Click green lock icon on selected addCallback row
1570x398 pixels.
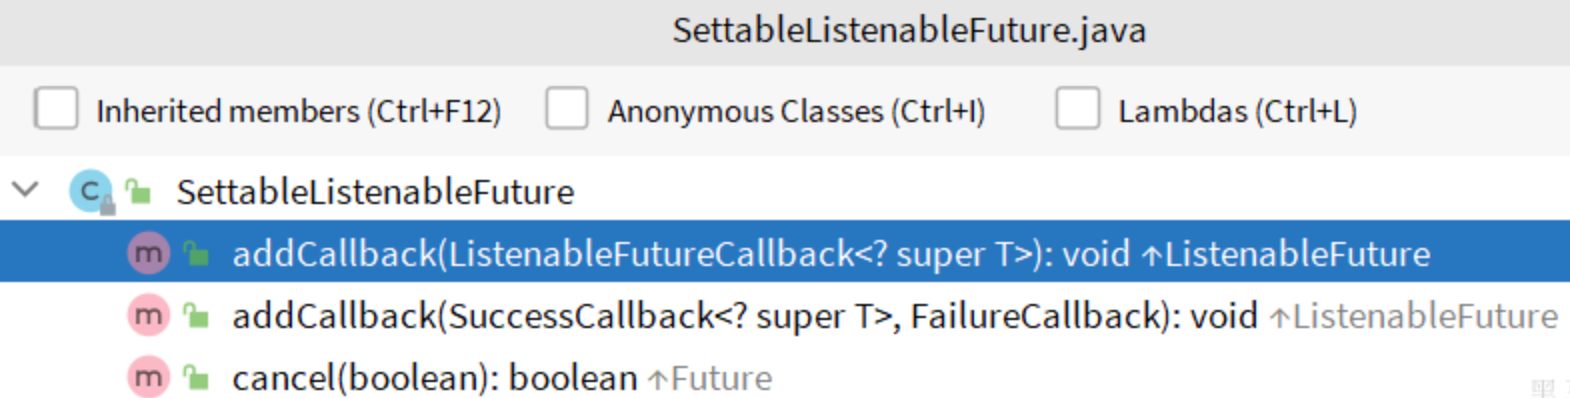(196, 254)
